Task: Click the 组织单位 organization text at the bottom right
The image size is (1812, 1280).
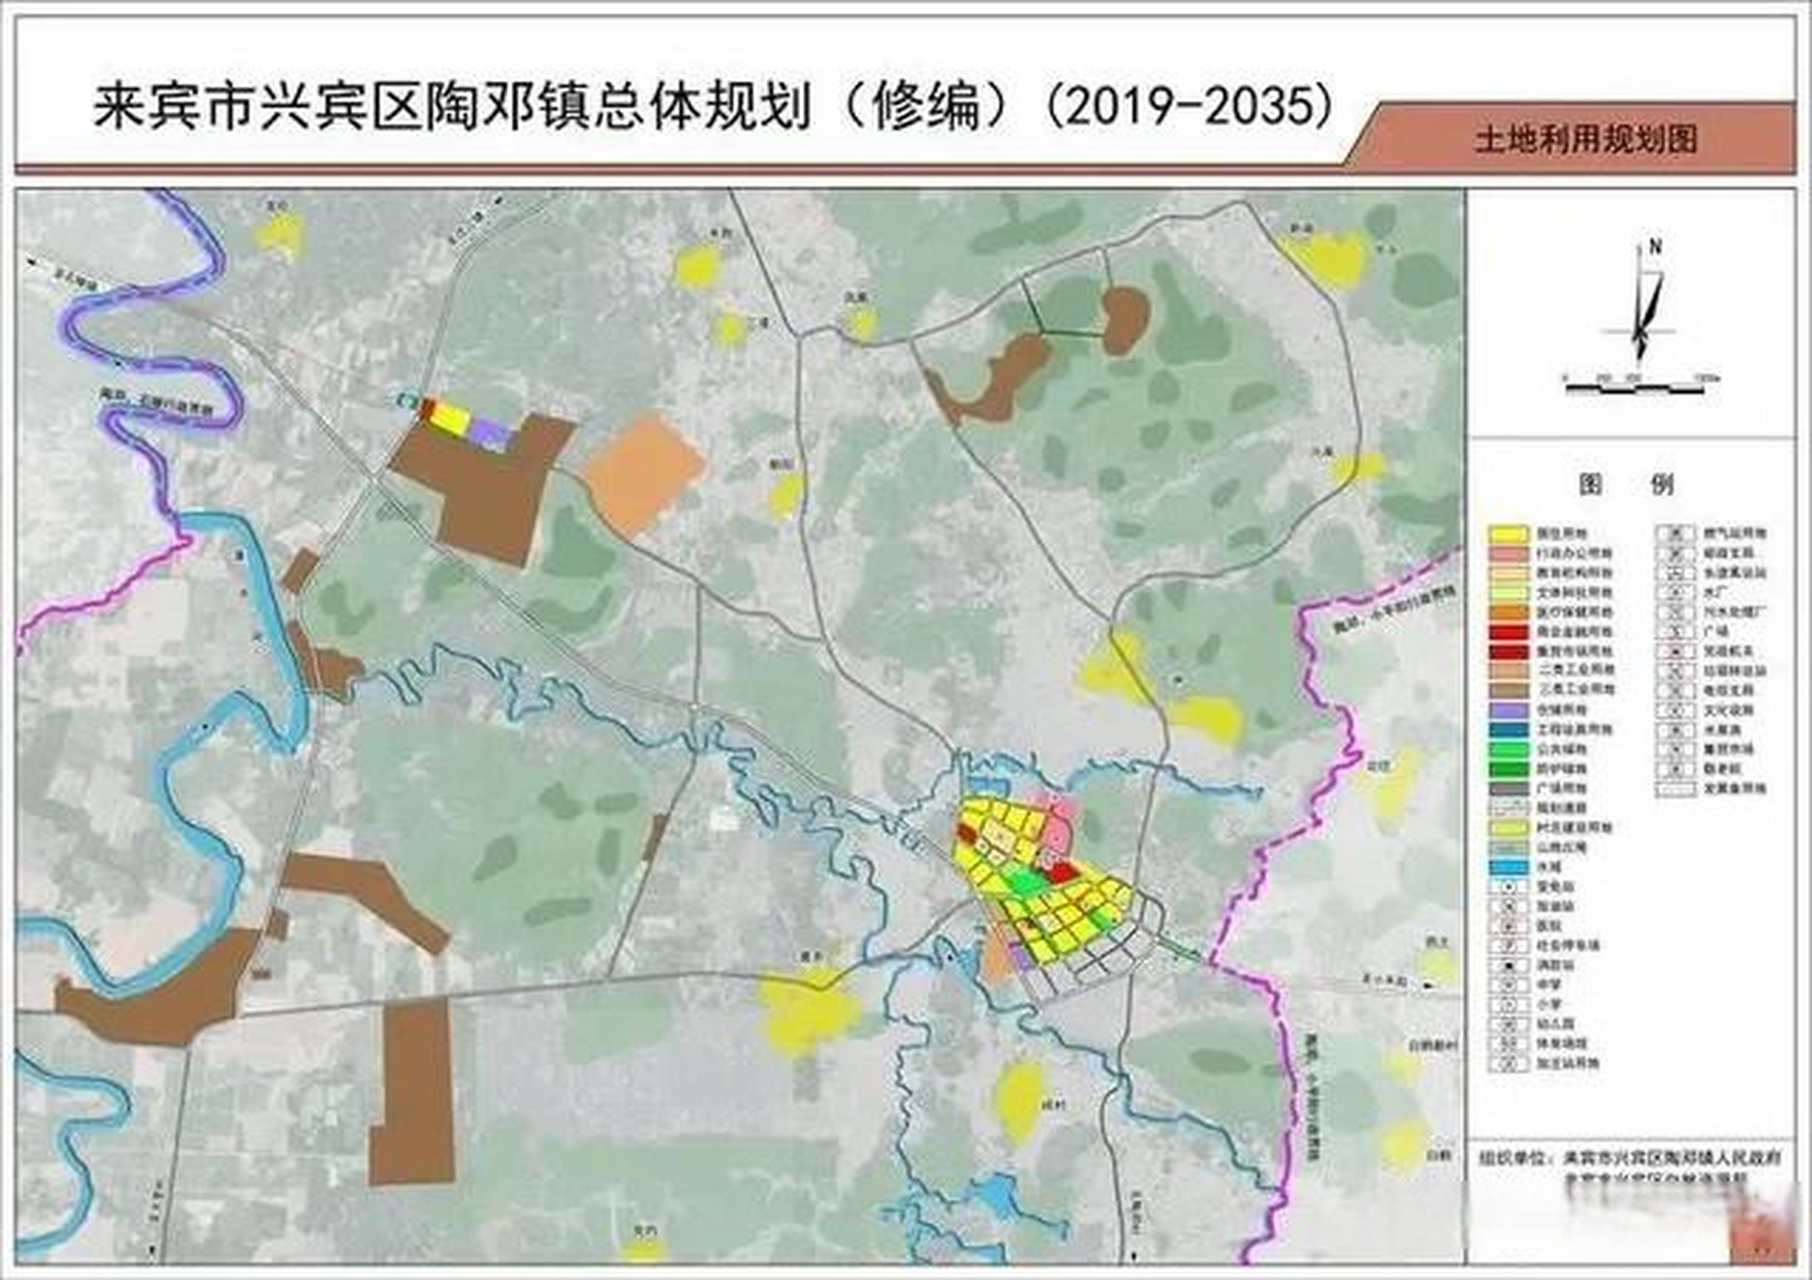Action: tap(1630, 1158)
